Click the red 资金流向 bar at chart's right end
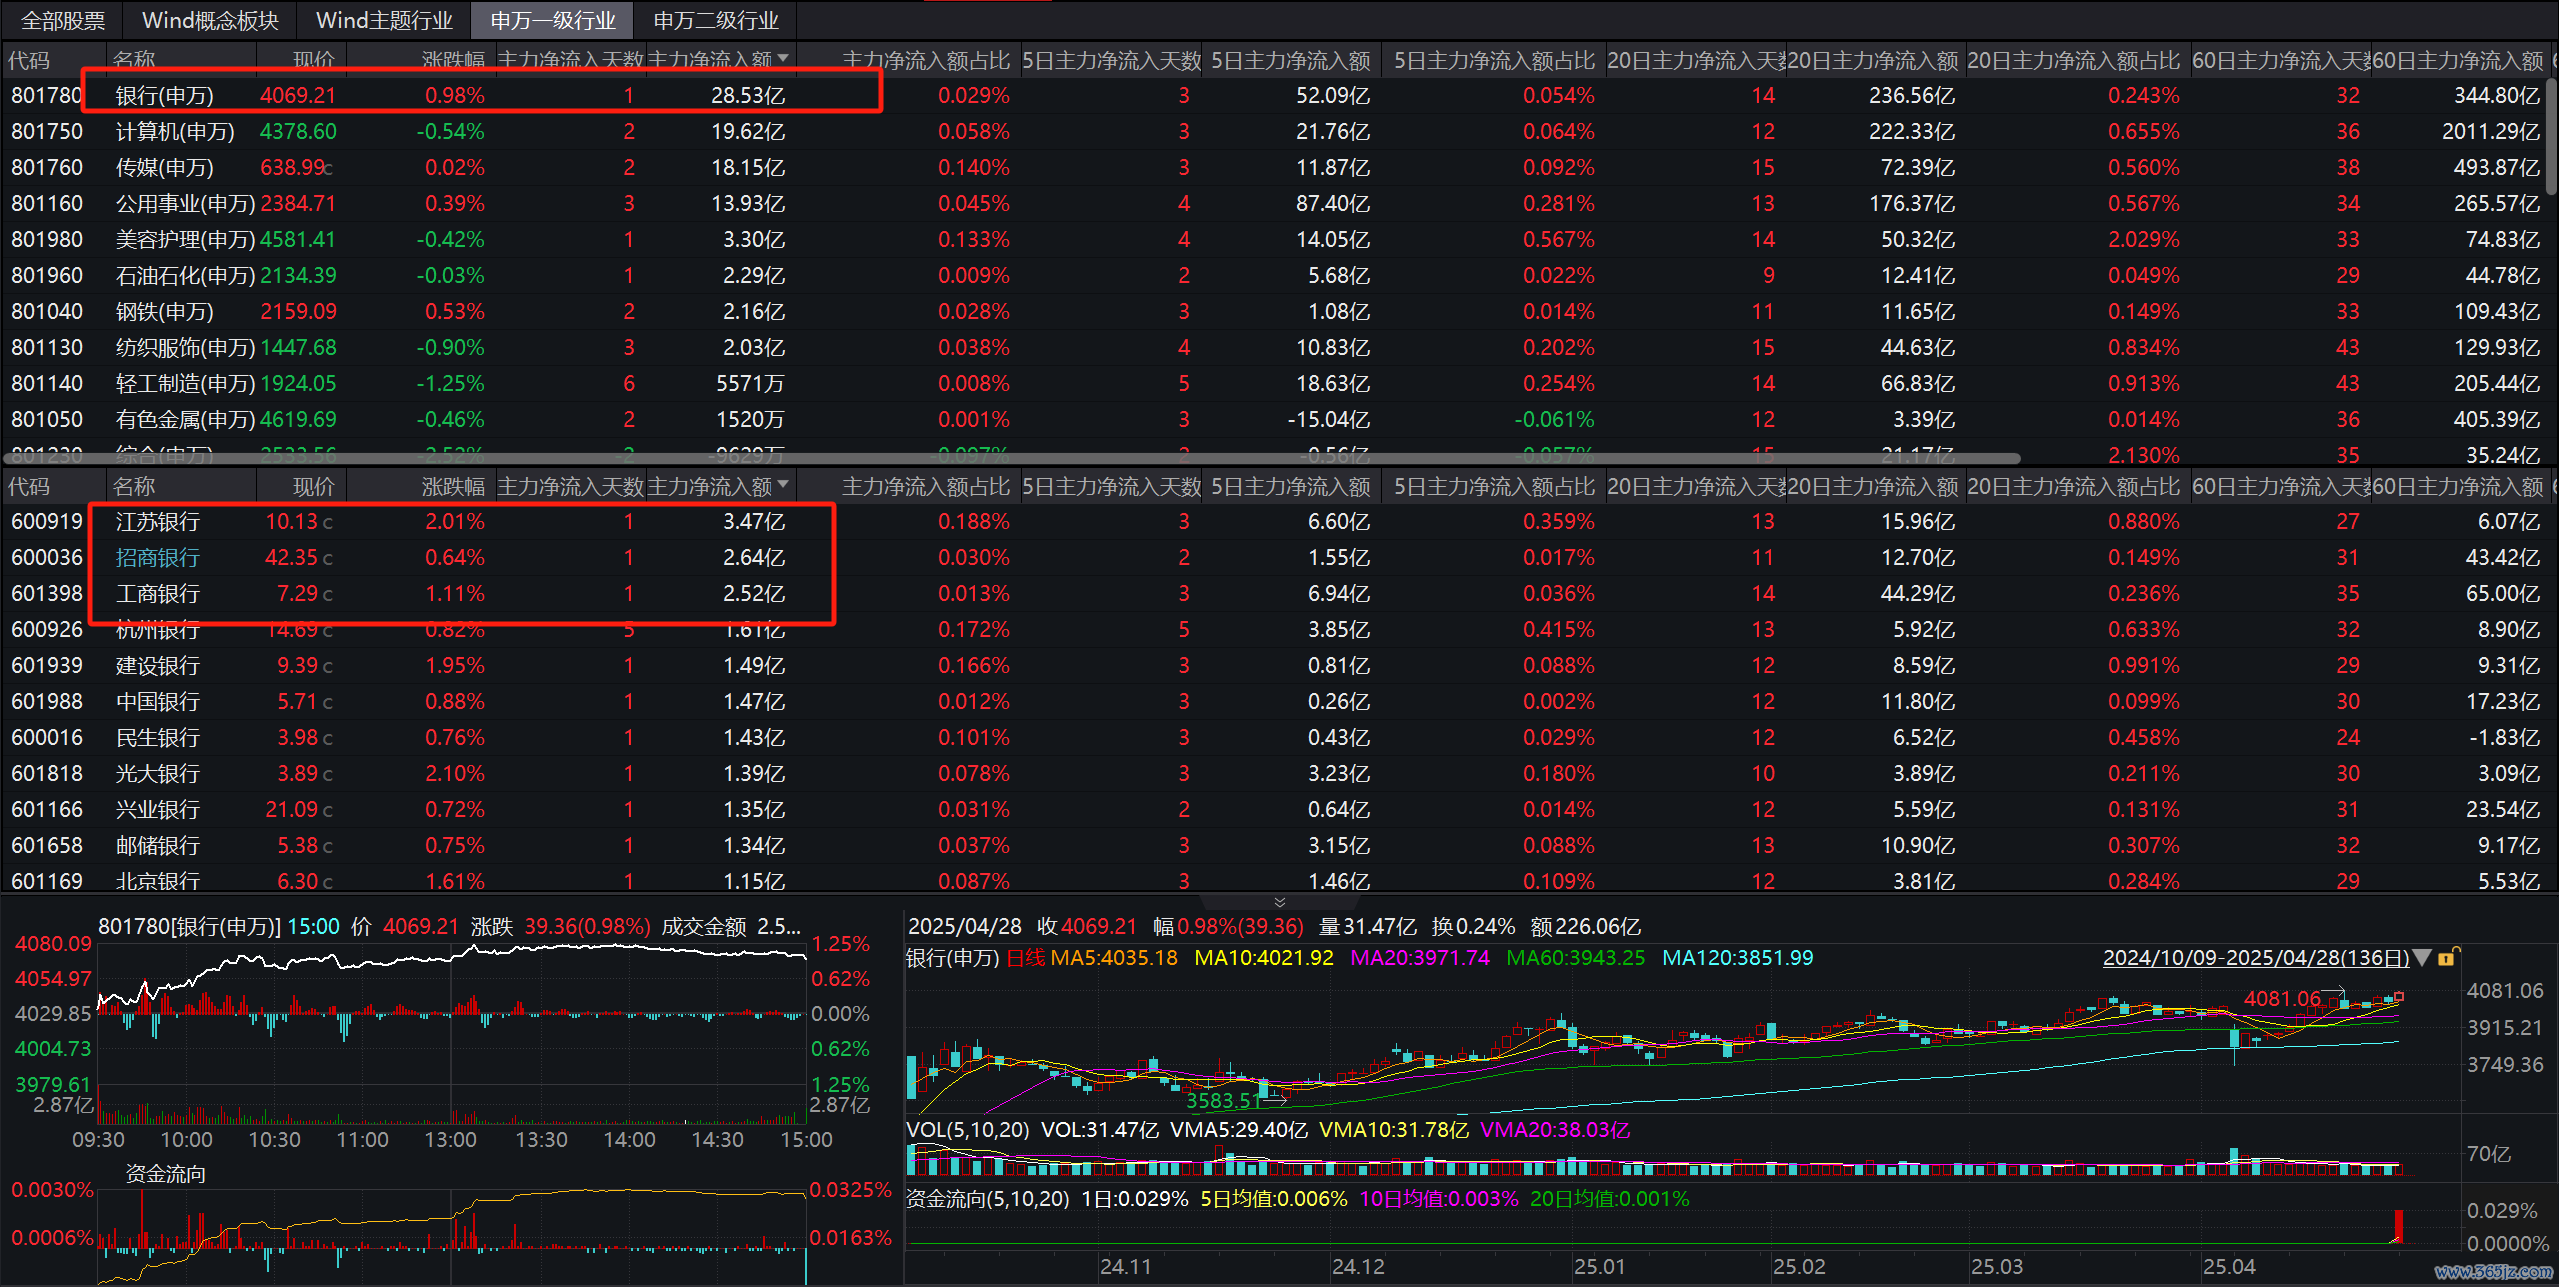 pos(2397,1224)
